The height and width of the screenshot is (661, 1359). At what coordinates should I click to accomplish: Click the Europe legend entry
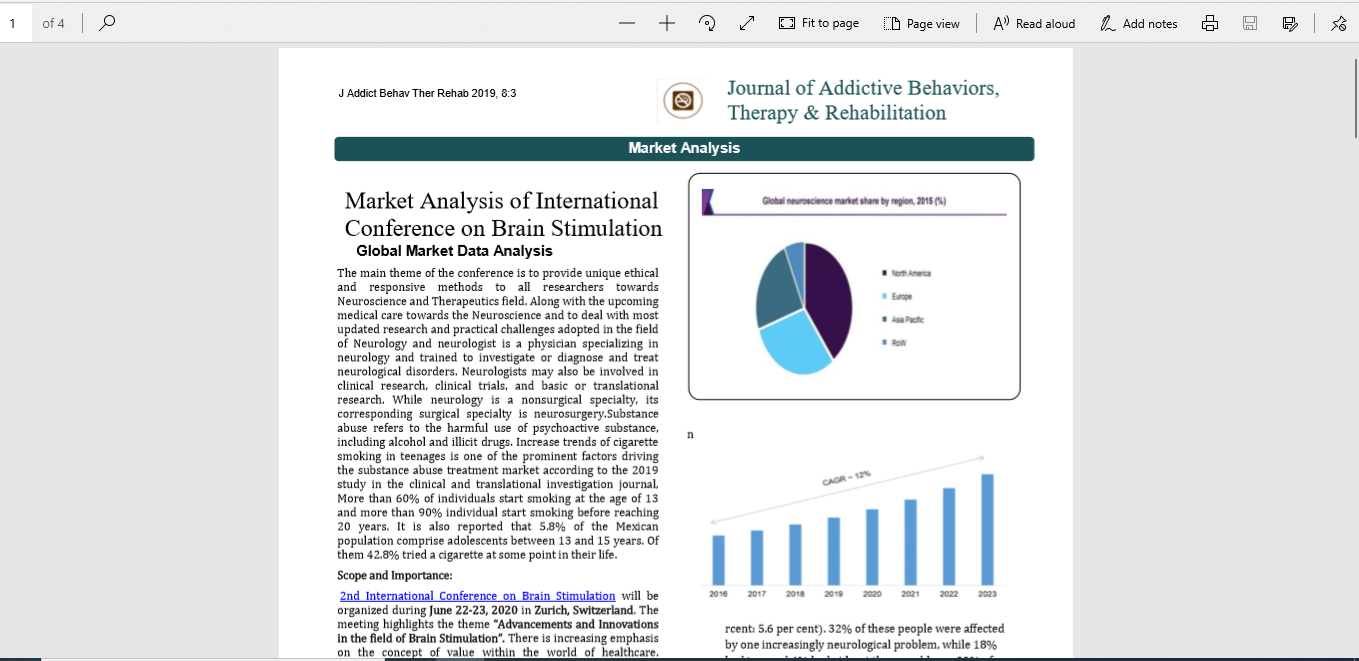(x=896, y=297)
